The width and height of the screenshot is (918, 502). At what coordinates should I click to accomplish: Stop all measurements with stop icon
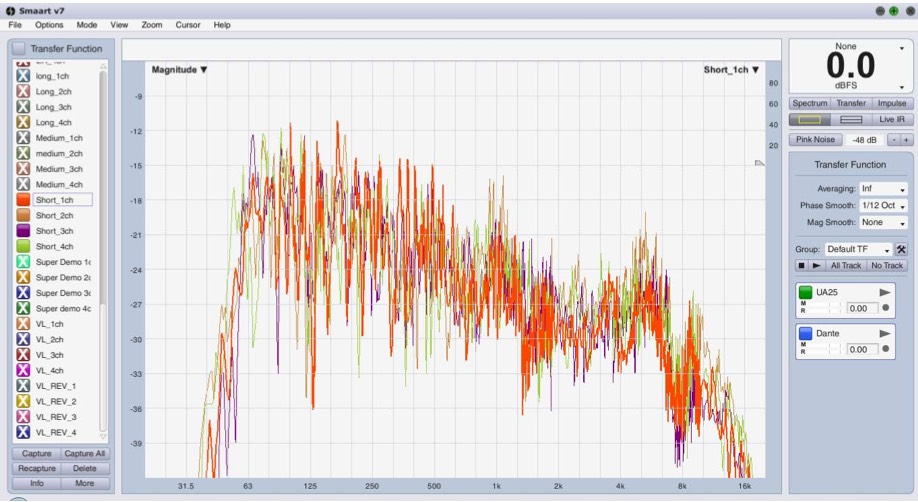[801, 265]
